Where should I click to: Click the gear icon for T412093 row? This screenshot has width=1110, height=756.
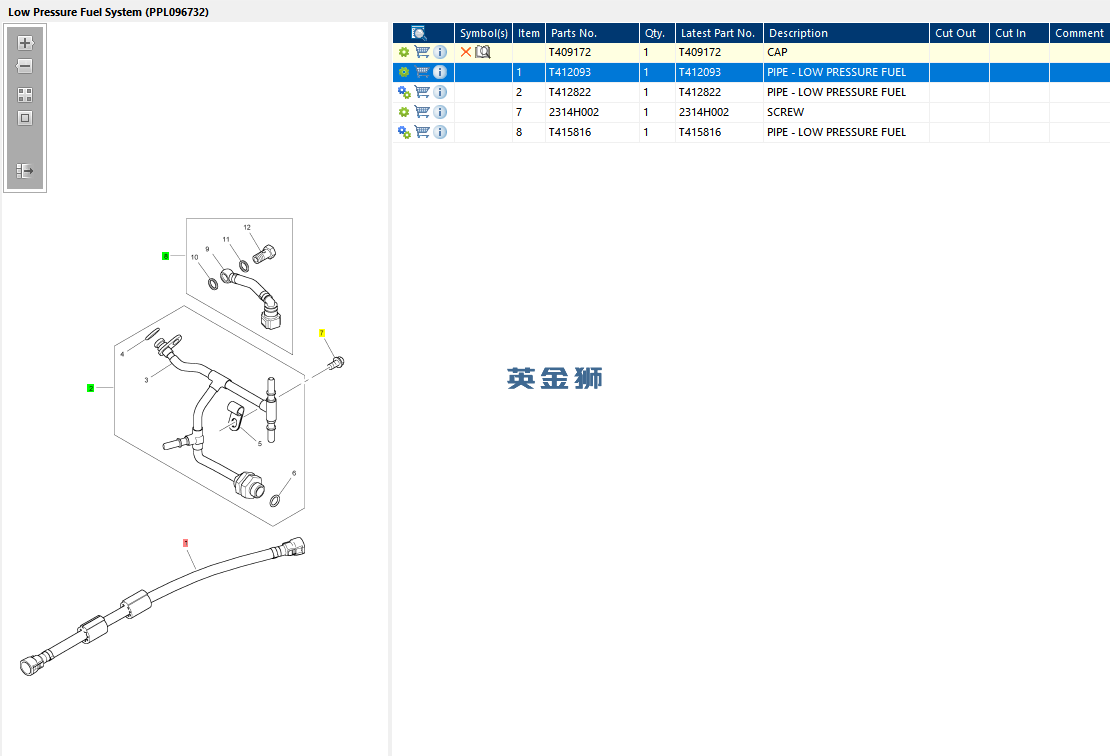click(404, 72)
